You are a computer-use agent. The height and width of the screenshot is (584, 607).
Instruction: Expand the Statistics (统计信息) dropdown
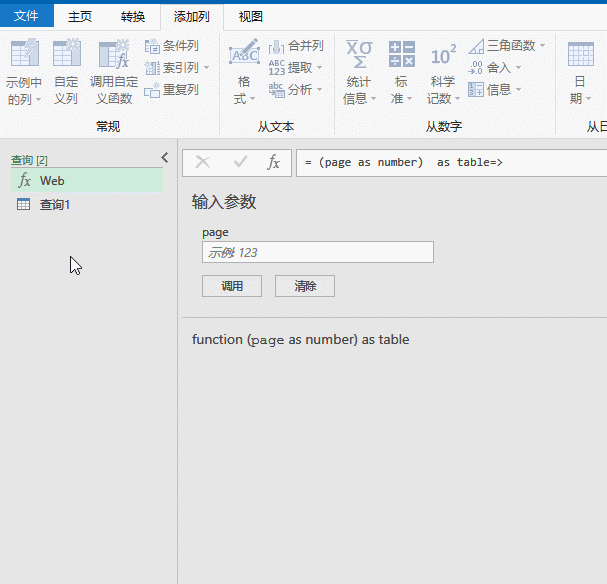374,99
